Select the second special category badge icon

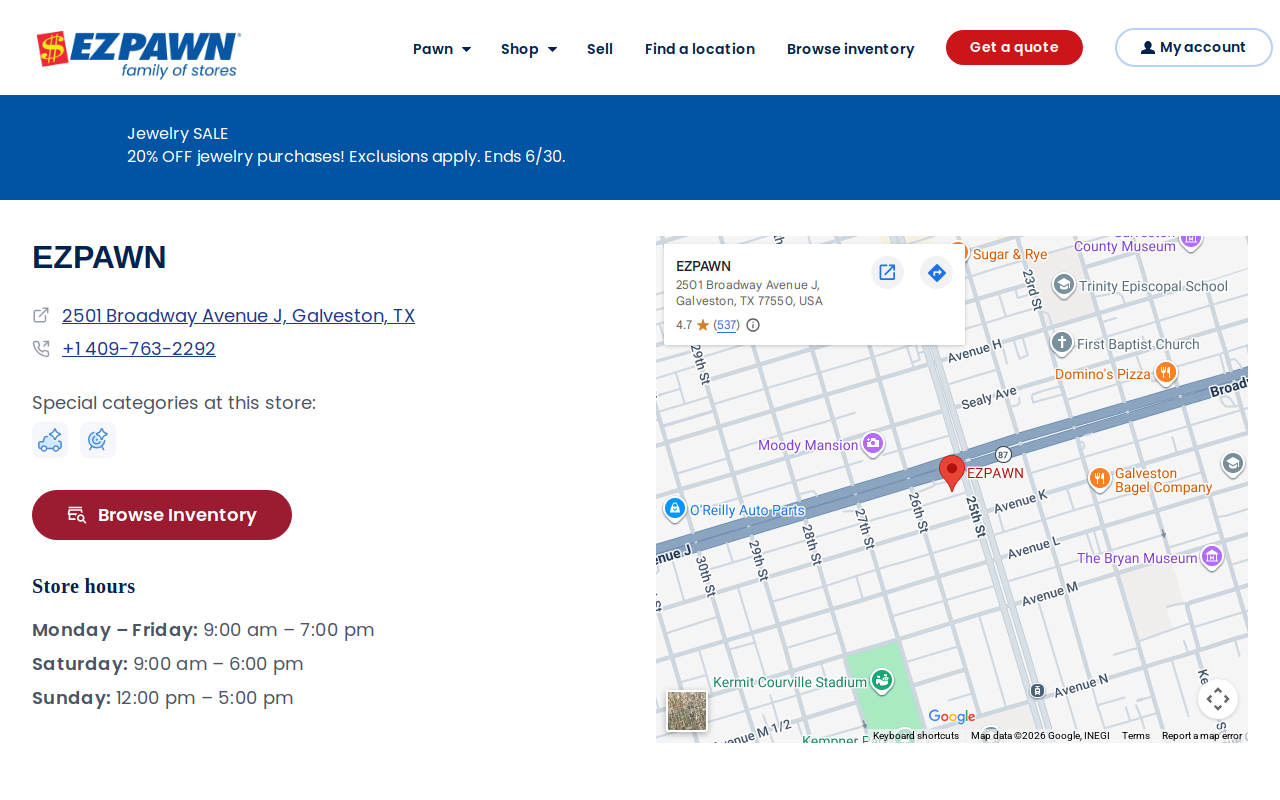[98, 440]
